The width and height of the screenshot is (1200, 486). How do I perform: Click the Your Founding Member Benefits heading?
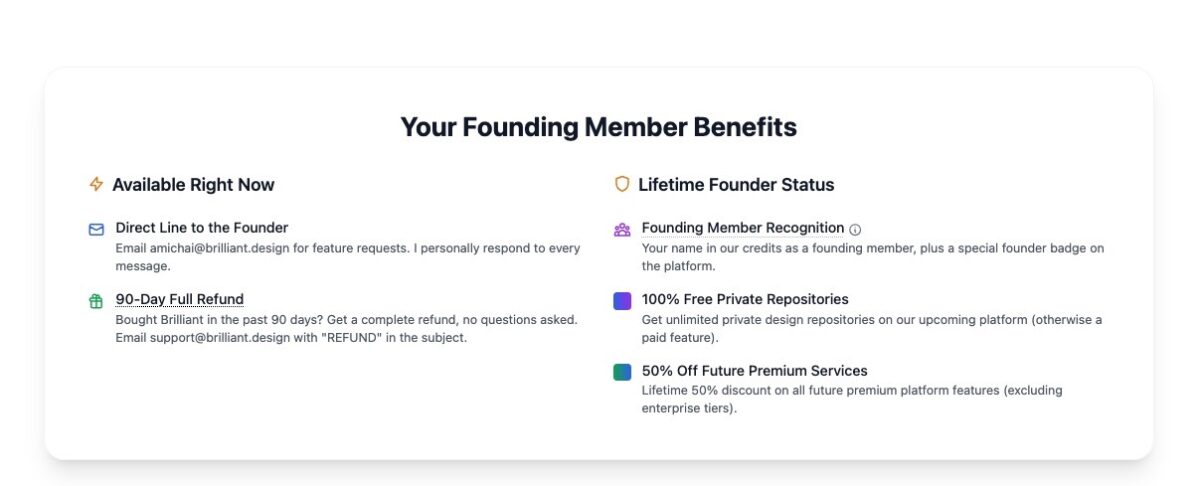click(x=599, y=127)
